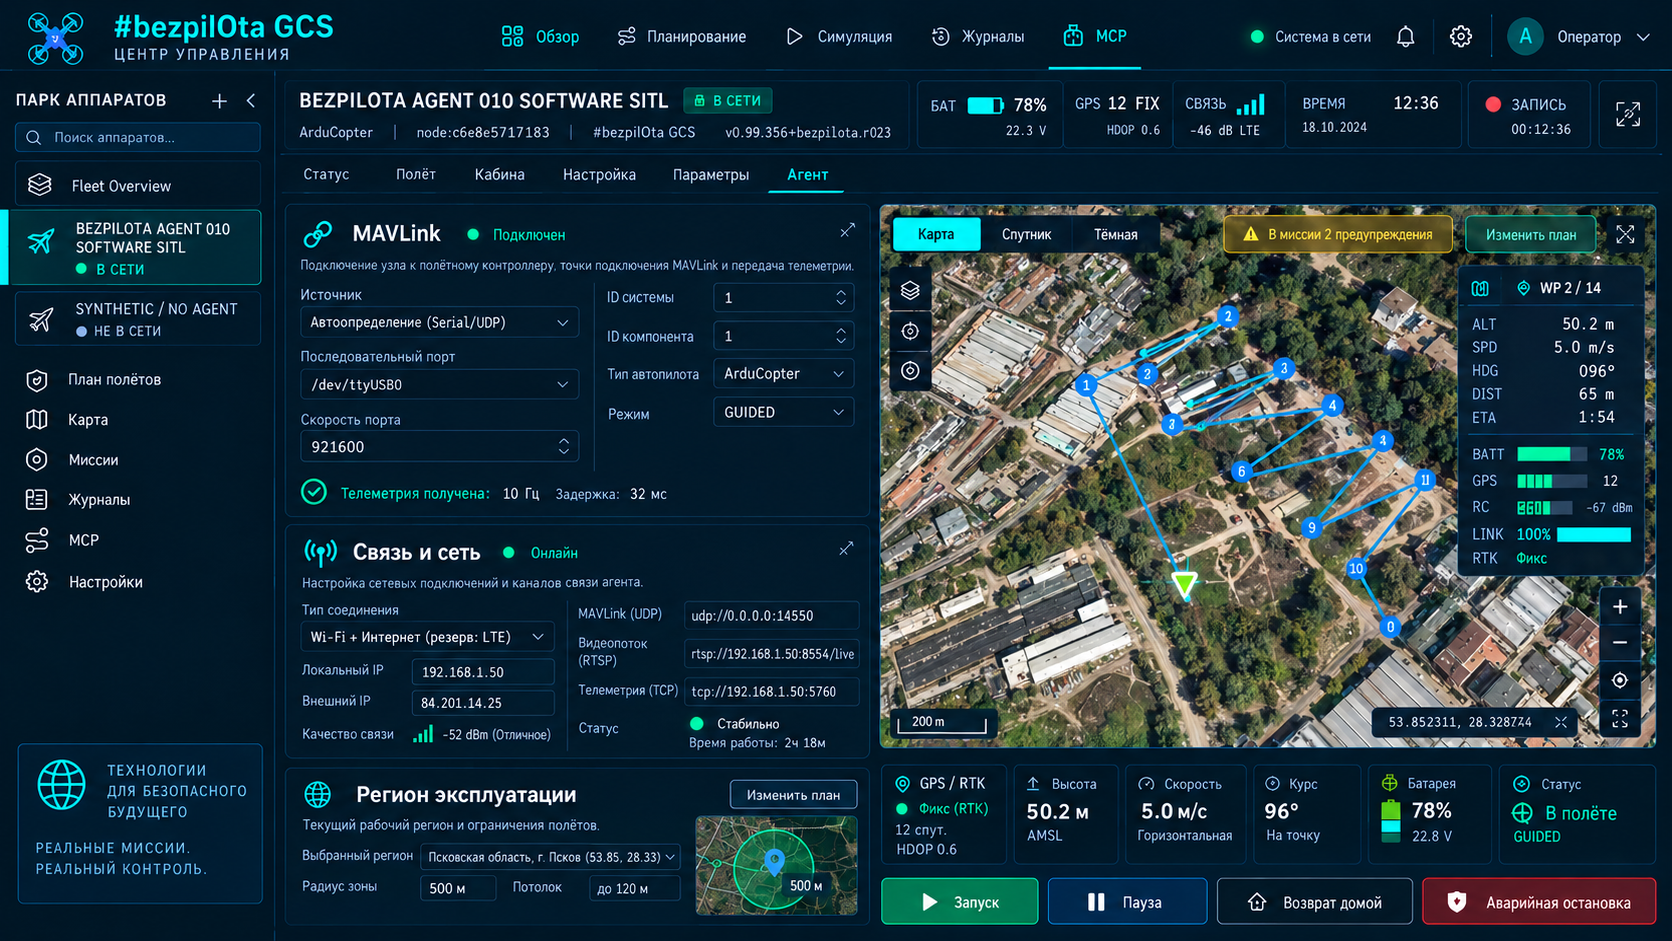Add a vehicle with plus icon

pyautogui.click(x=219, y=100)
